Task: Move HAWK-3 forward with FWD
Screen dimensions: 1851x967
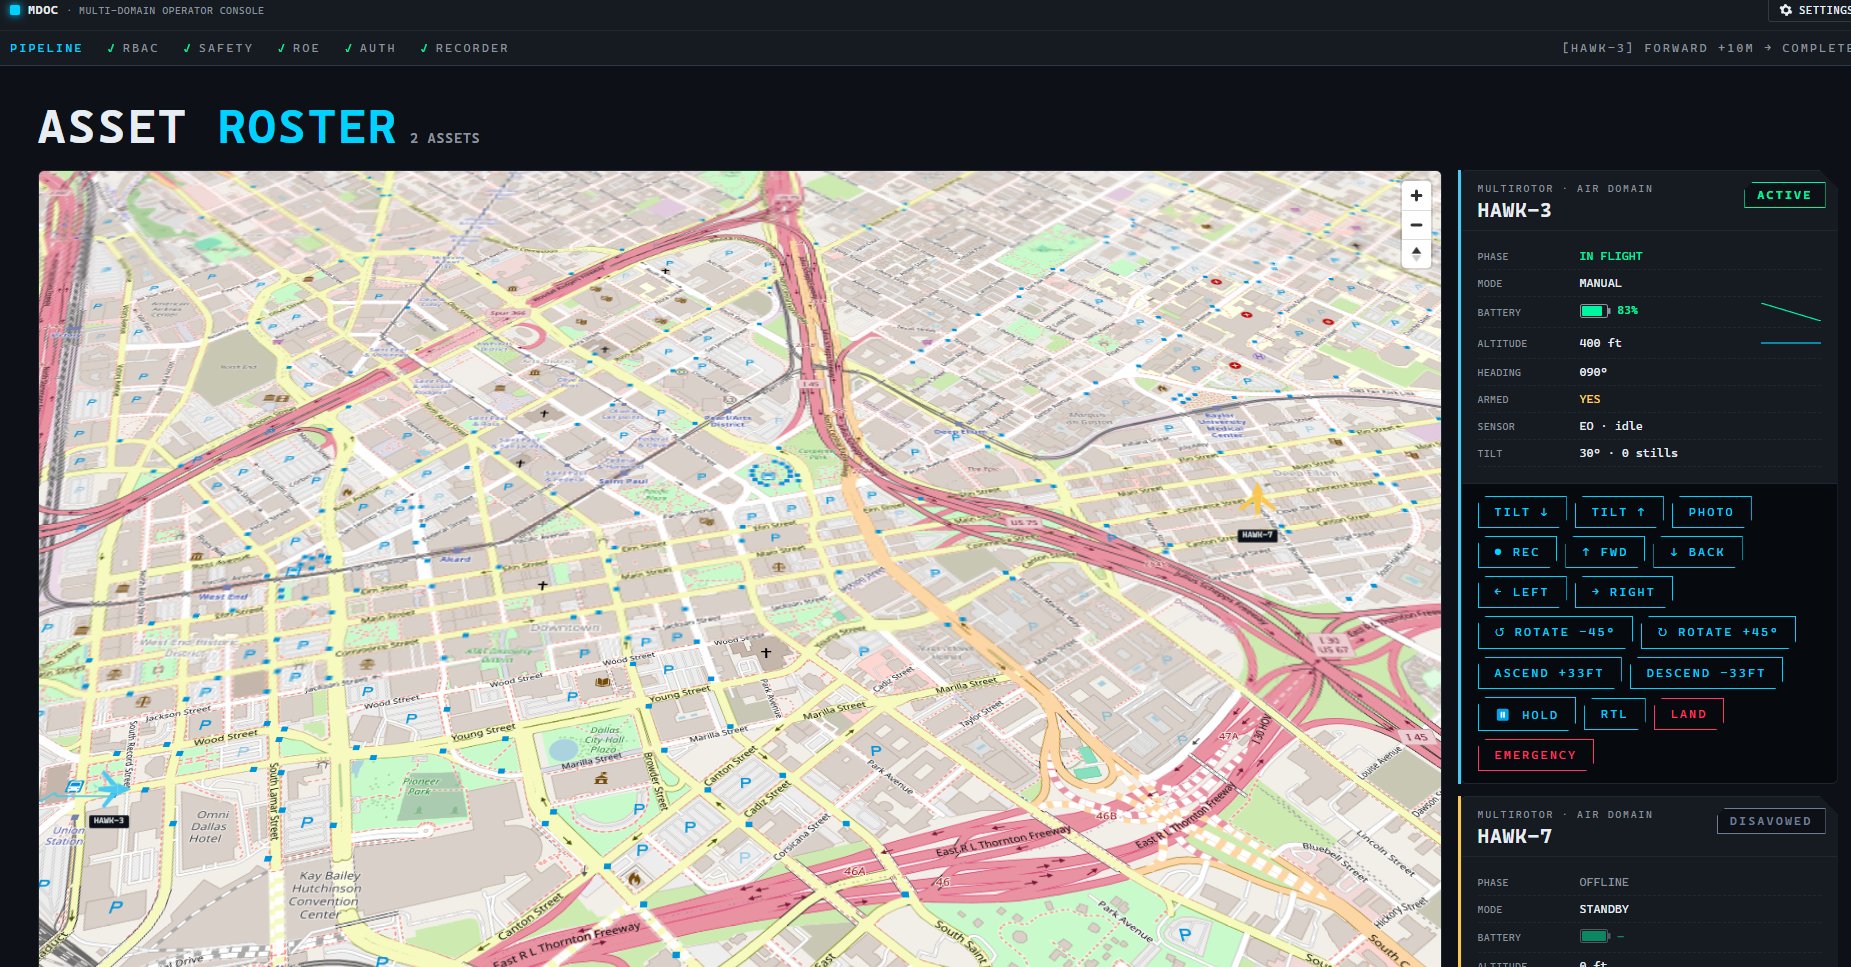Action: (1605, 552)
